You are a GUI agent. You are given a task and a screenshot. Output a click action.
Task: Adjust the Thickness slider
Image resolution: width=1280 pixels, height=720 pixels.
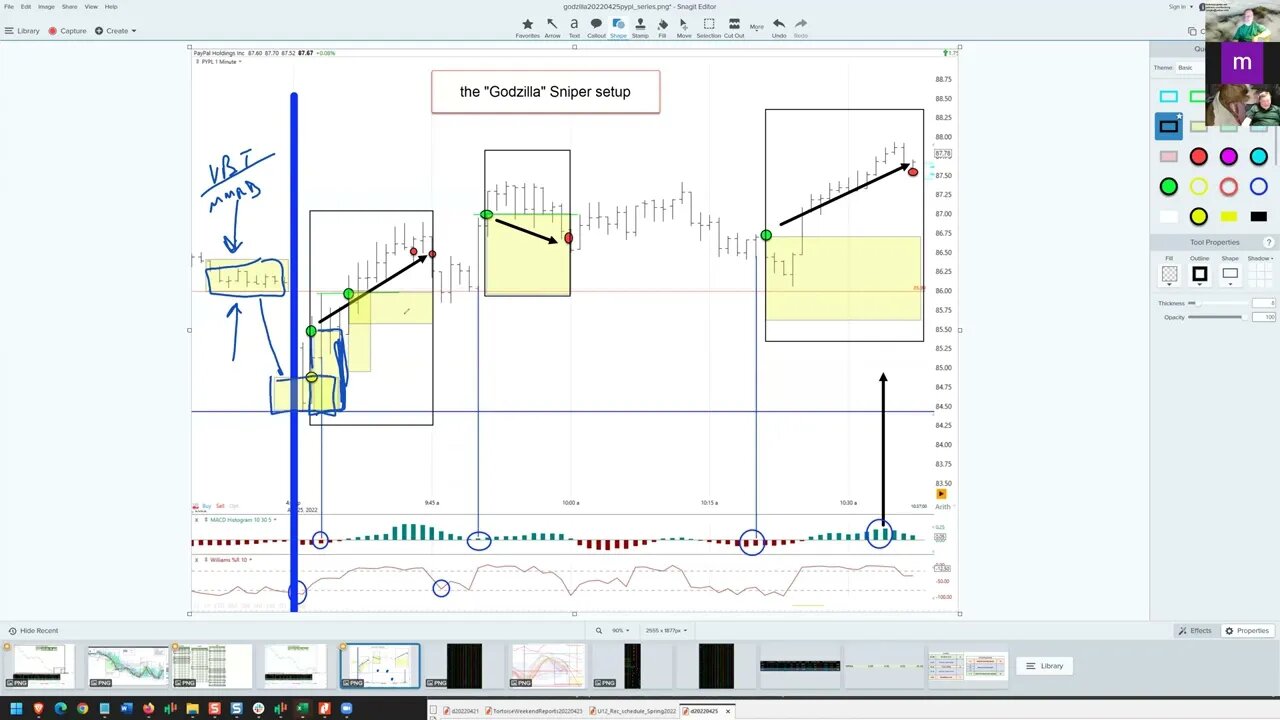1218,303
